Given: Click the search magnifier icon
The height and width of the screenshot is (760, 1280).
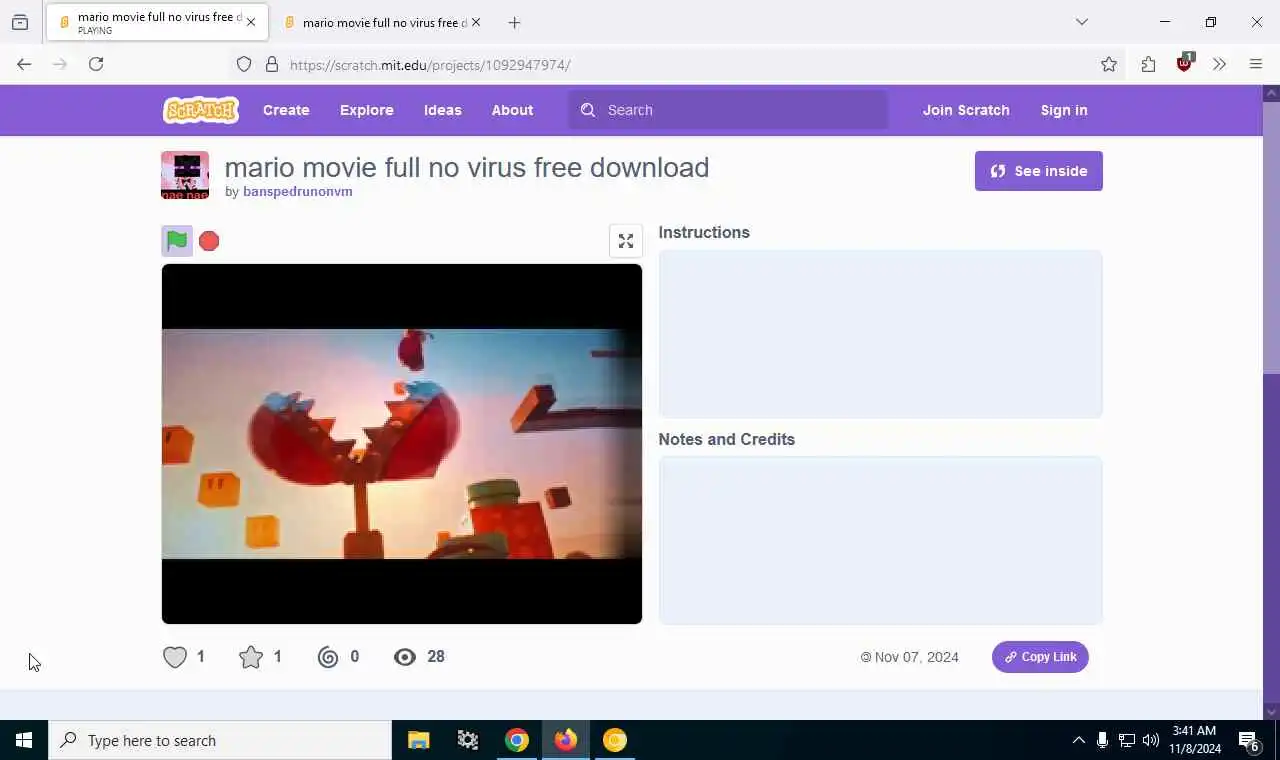Looking at the screenshot, I should [x=588, y=110].
